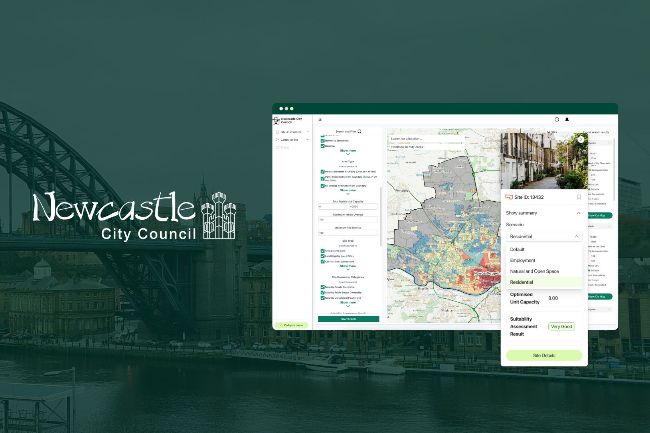
Task: Click the orange site icon beside Site ID
Action: pyautogui.click(x=509, y=197)
